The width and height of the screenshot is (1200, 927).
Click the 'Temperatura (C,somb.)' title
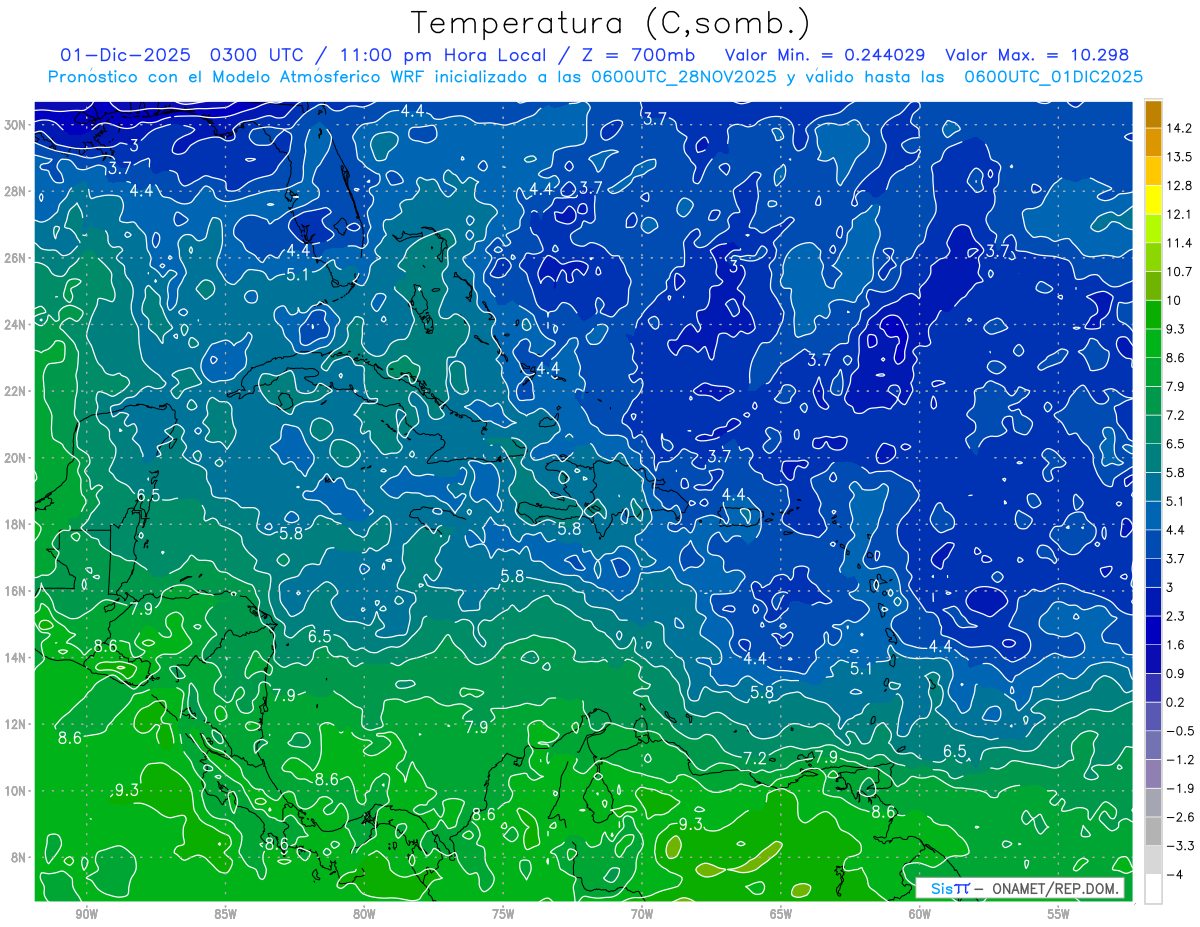coord(611,23)
